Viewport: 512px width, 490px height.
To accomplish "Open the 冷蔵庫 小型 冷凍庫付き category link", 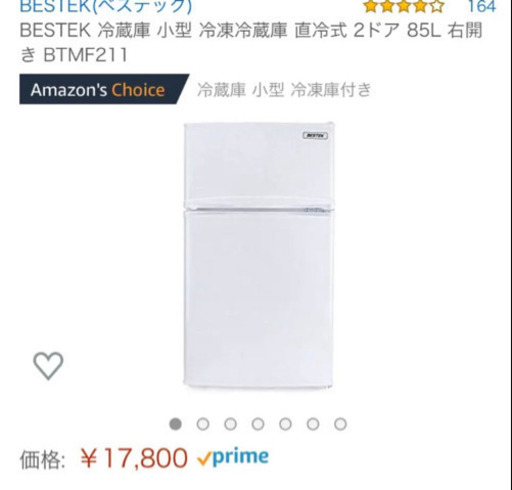I will click(284, 90).
